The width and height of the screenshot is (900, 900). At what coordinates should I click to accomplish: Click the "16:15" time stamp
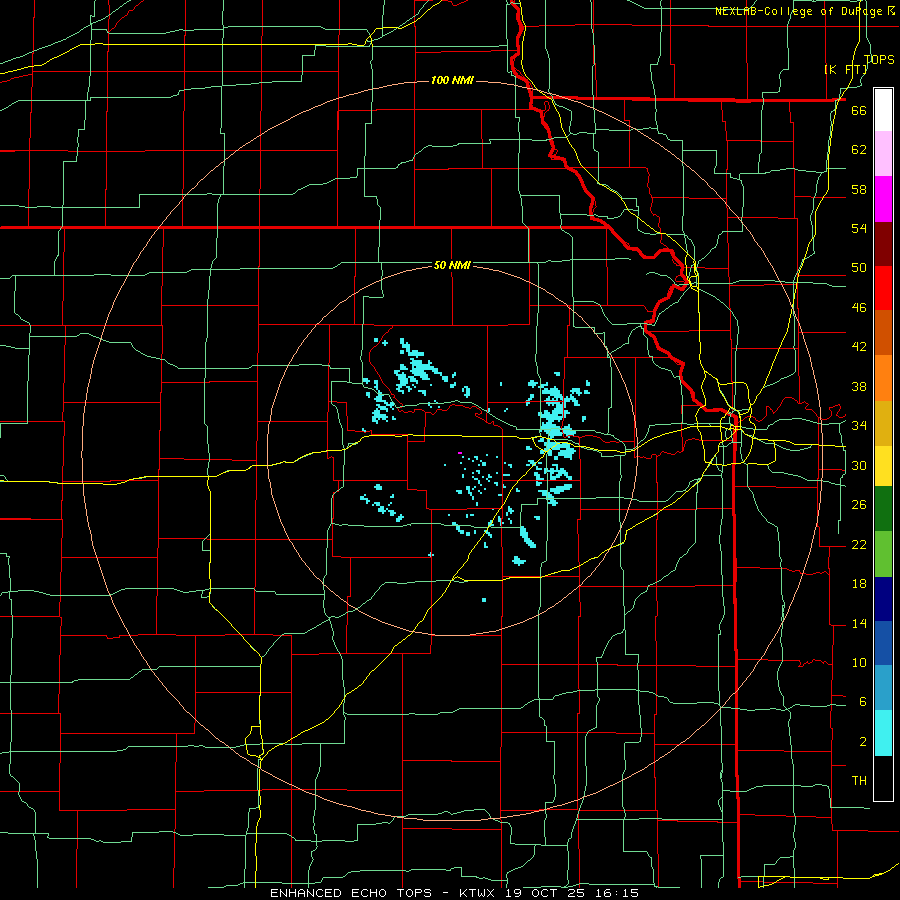click(x=619, y=893)
